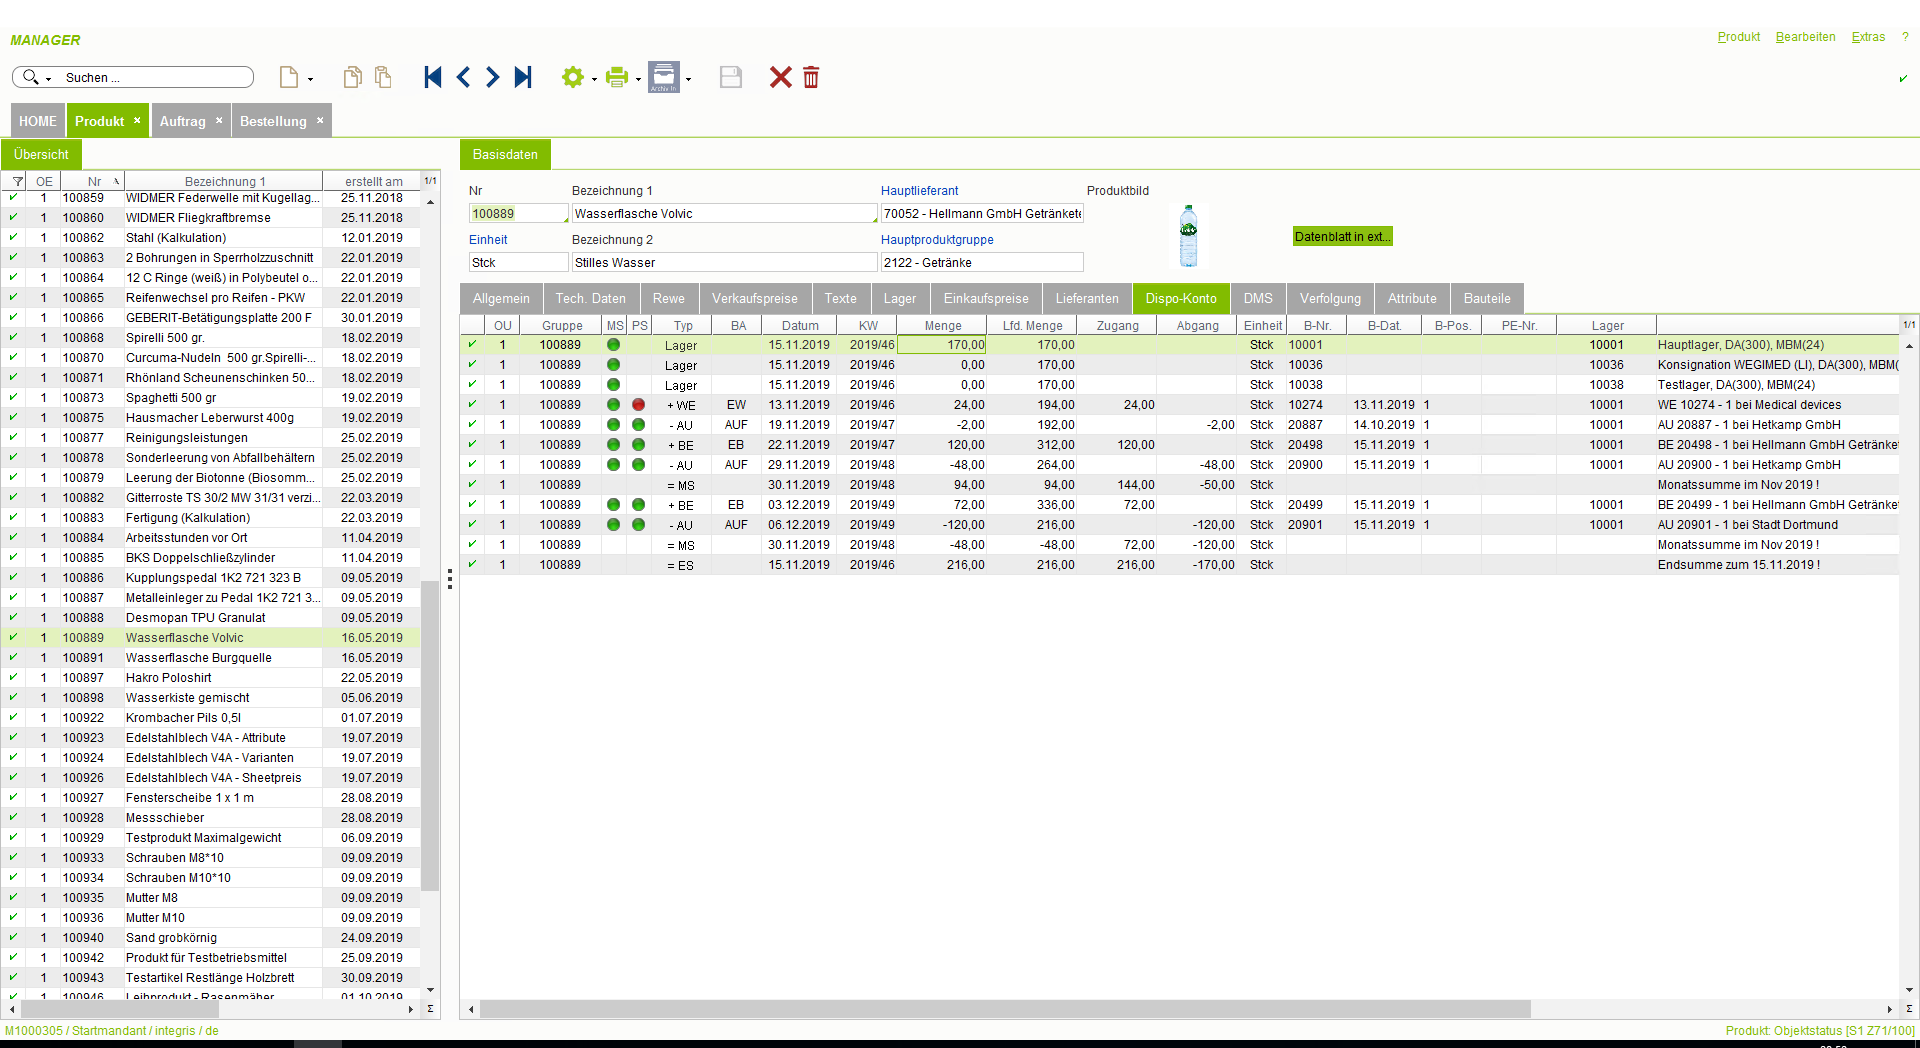The height and width of the screenshot is (1048, 1920).
Task: Click the paste record icon
Action: coord(383,77)
